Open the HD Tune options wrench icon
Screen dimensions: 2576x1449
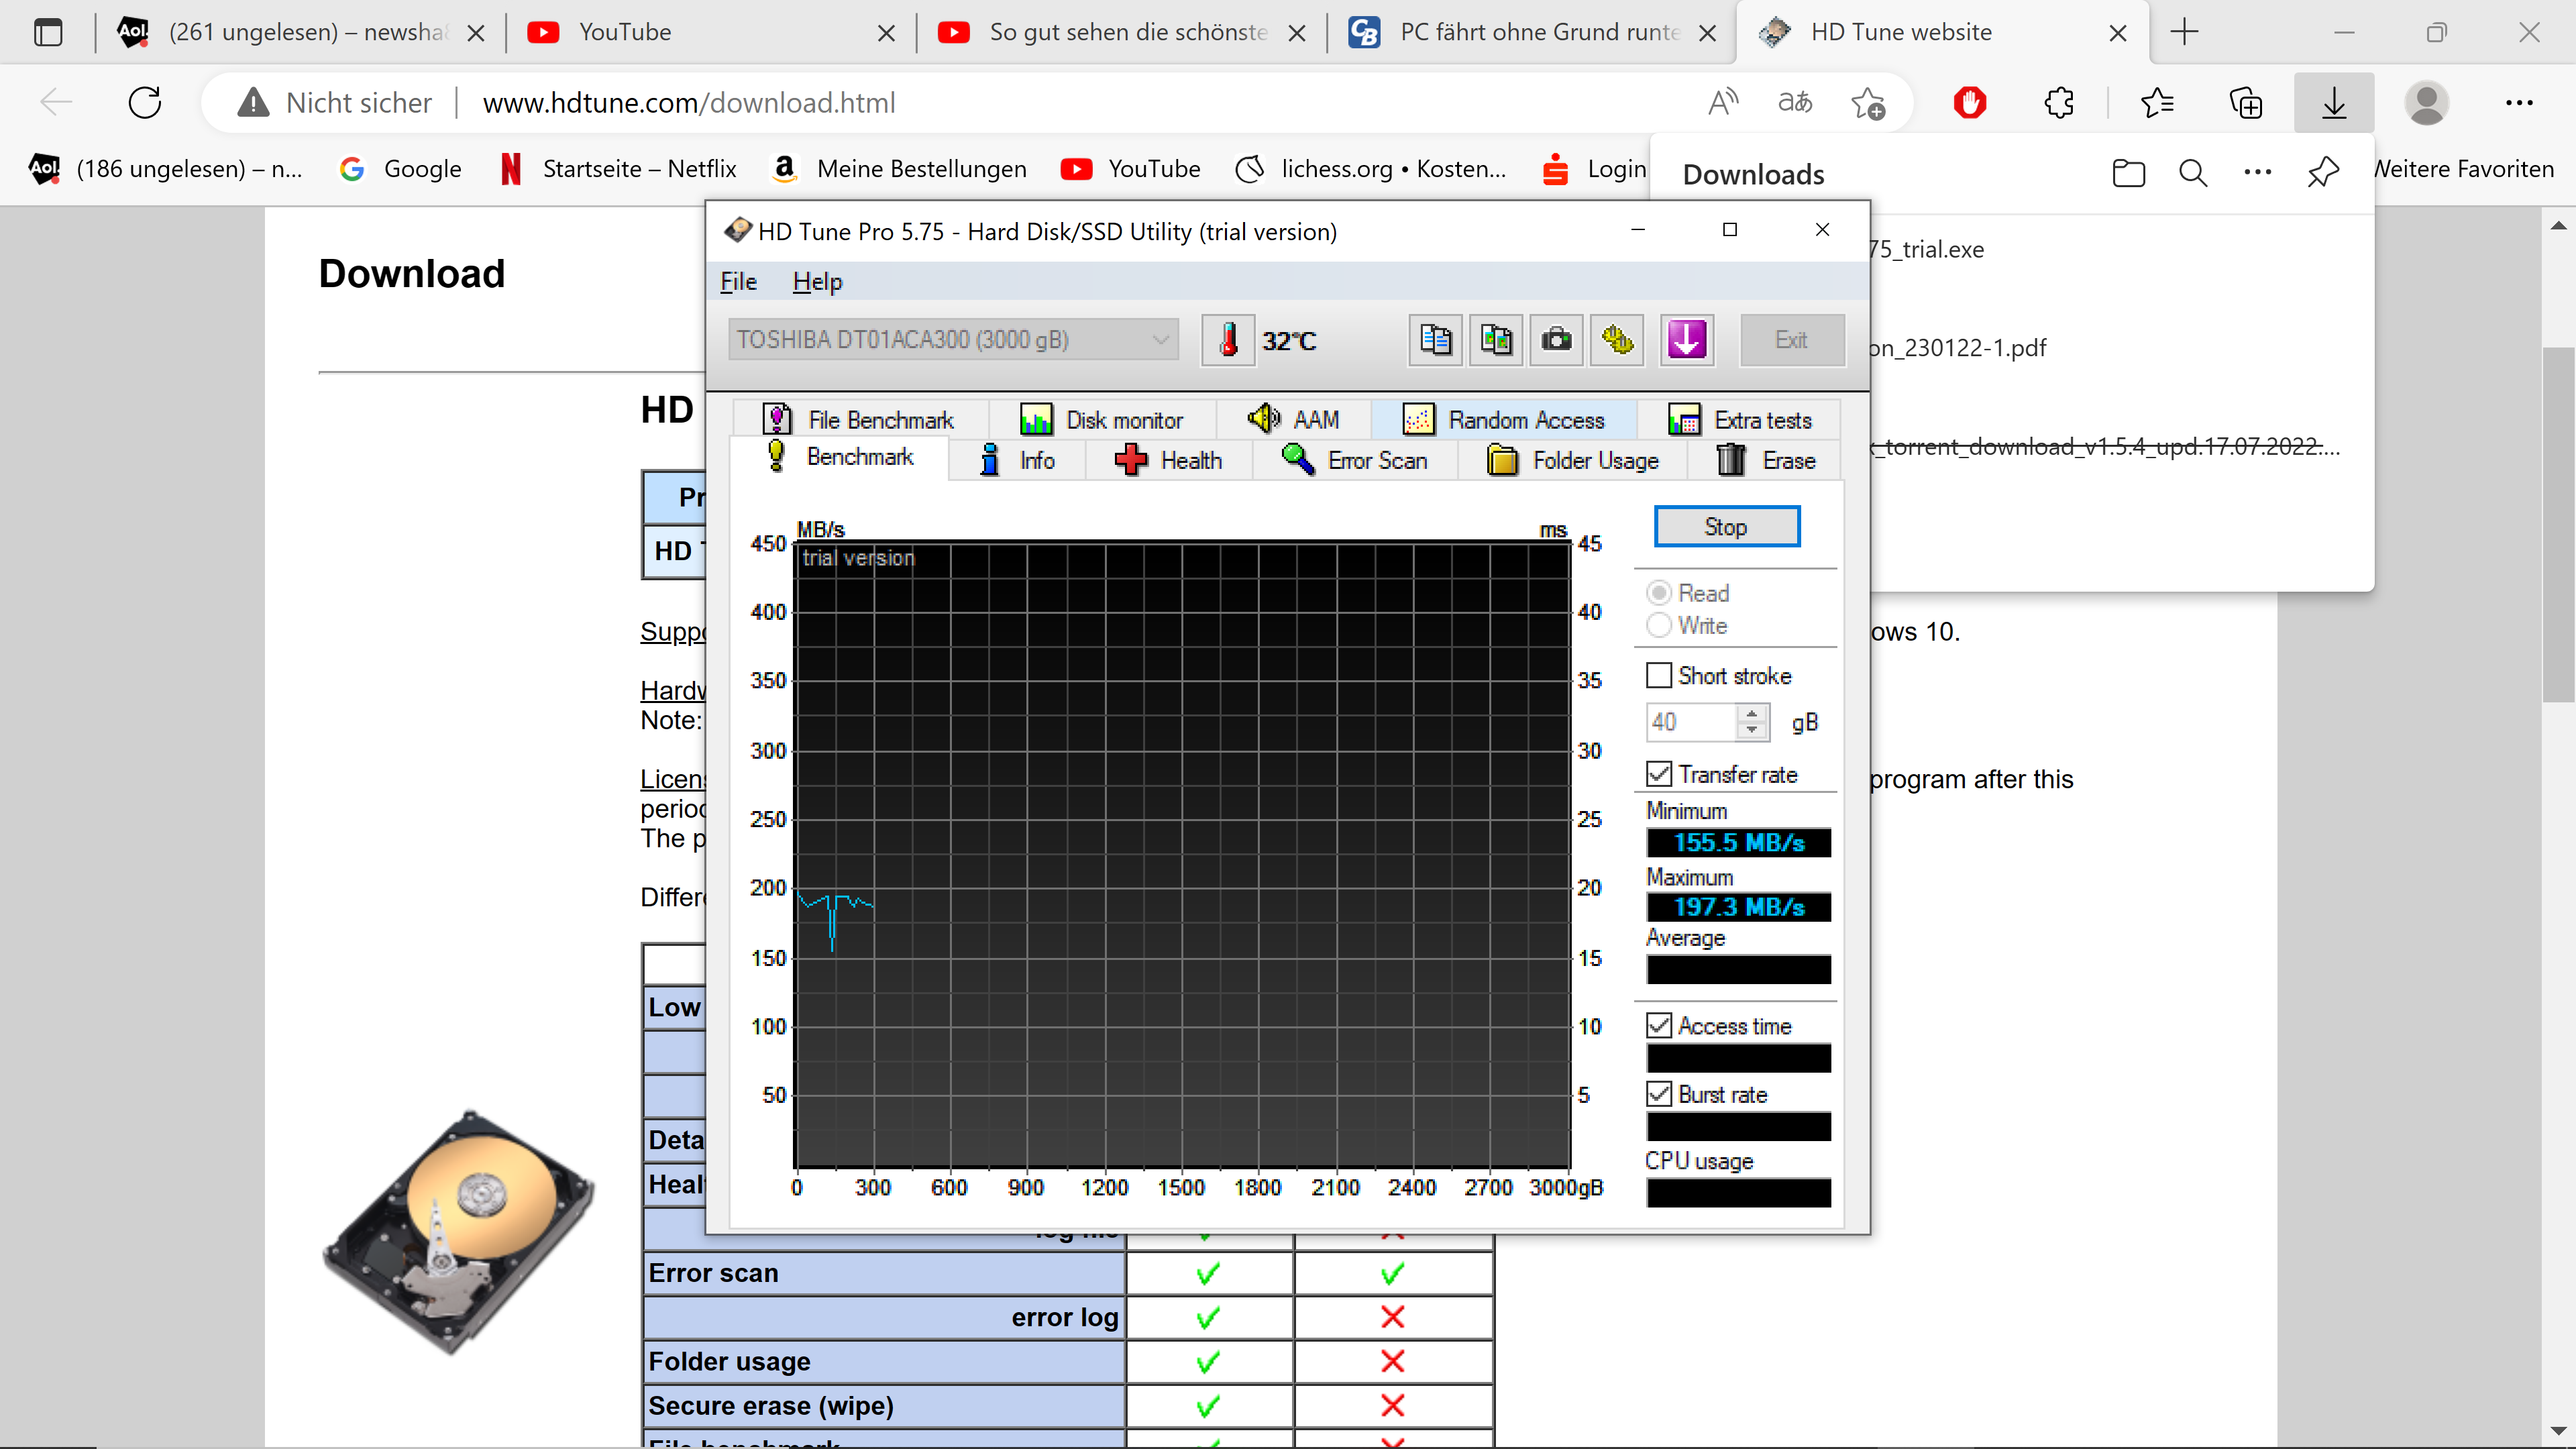(1617, 340)
